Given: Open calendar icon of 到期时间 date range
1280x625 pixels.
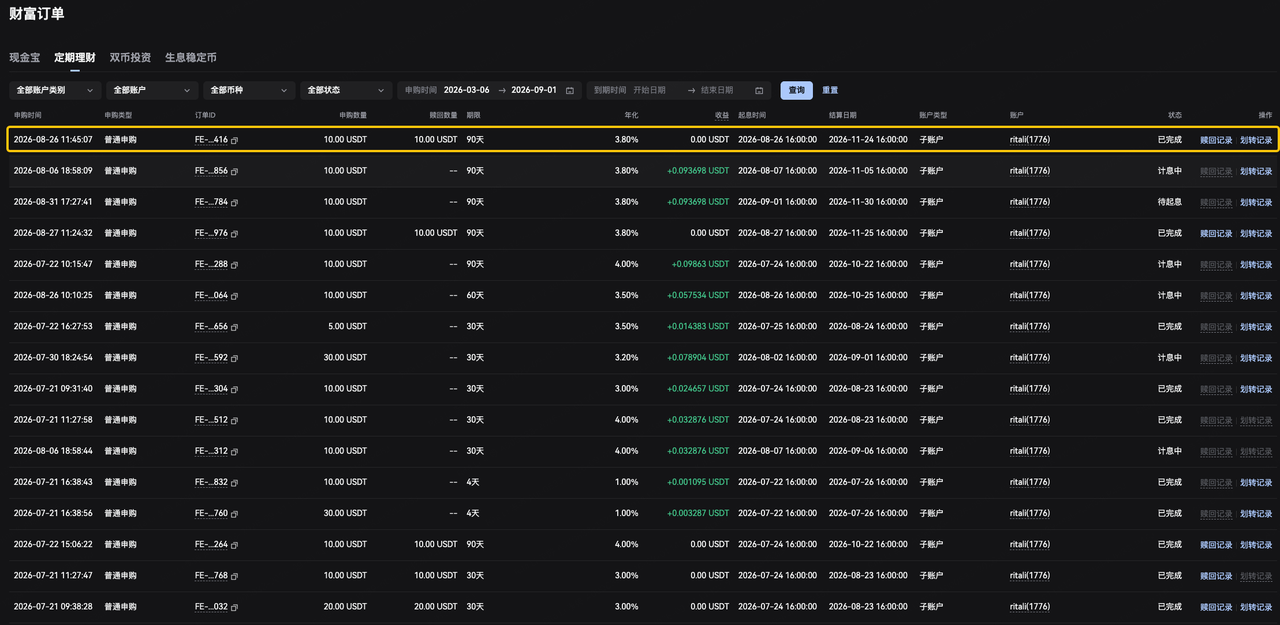Looking at the screenshot, I should tap(759, 90).
